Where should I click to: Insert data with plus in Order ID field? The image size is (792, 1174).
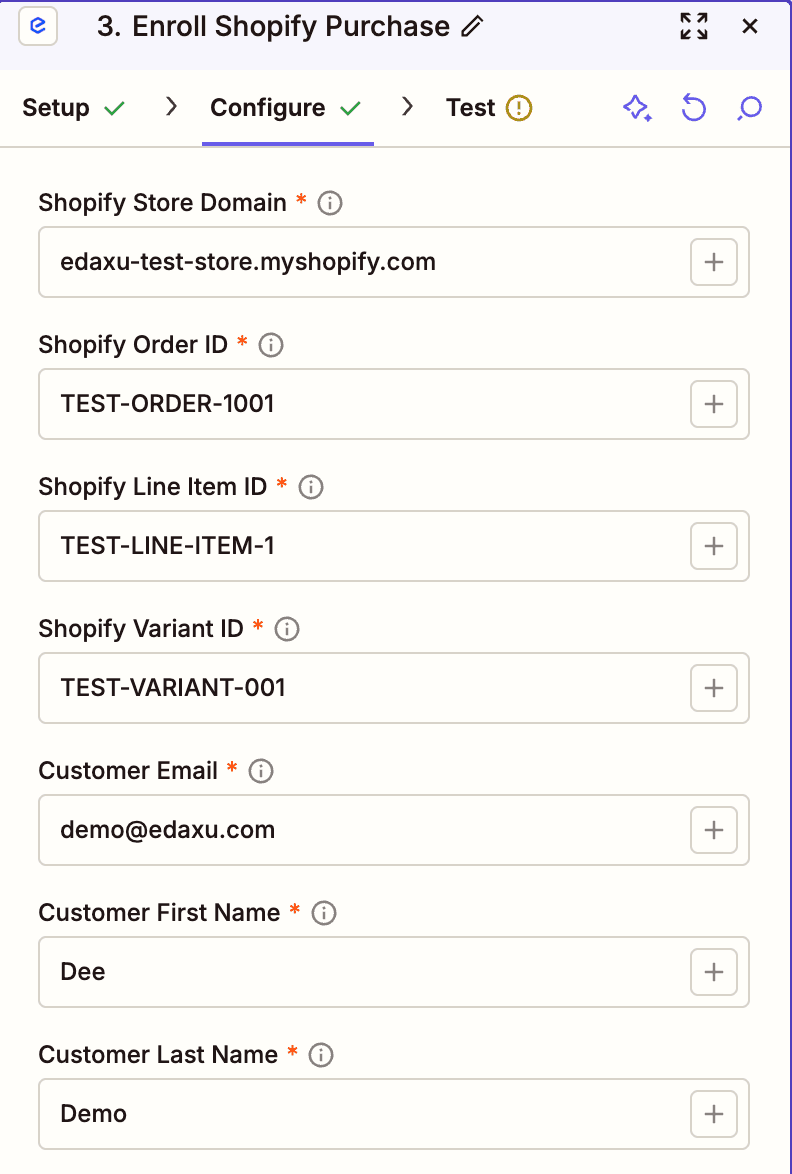coord(714,404)
